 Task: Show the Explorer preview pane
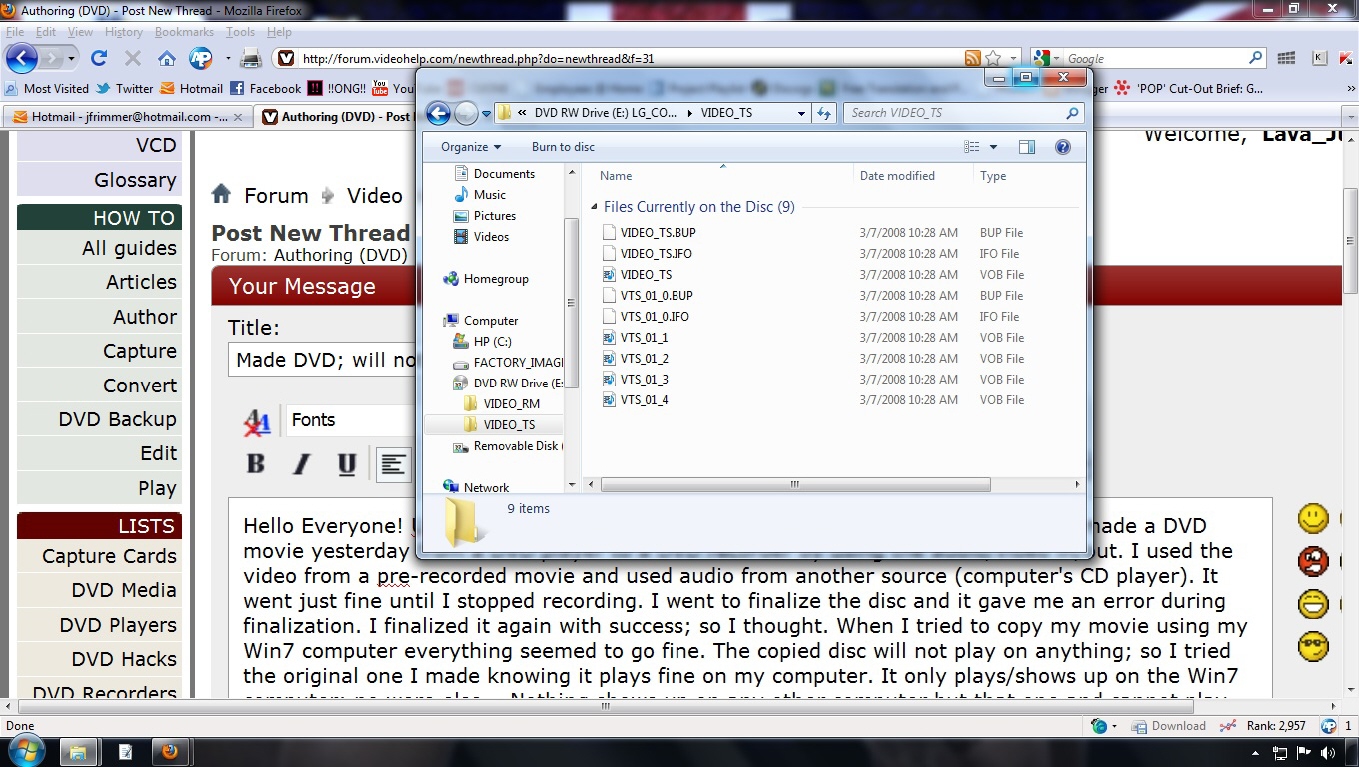click(x=1026, y=147)
